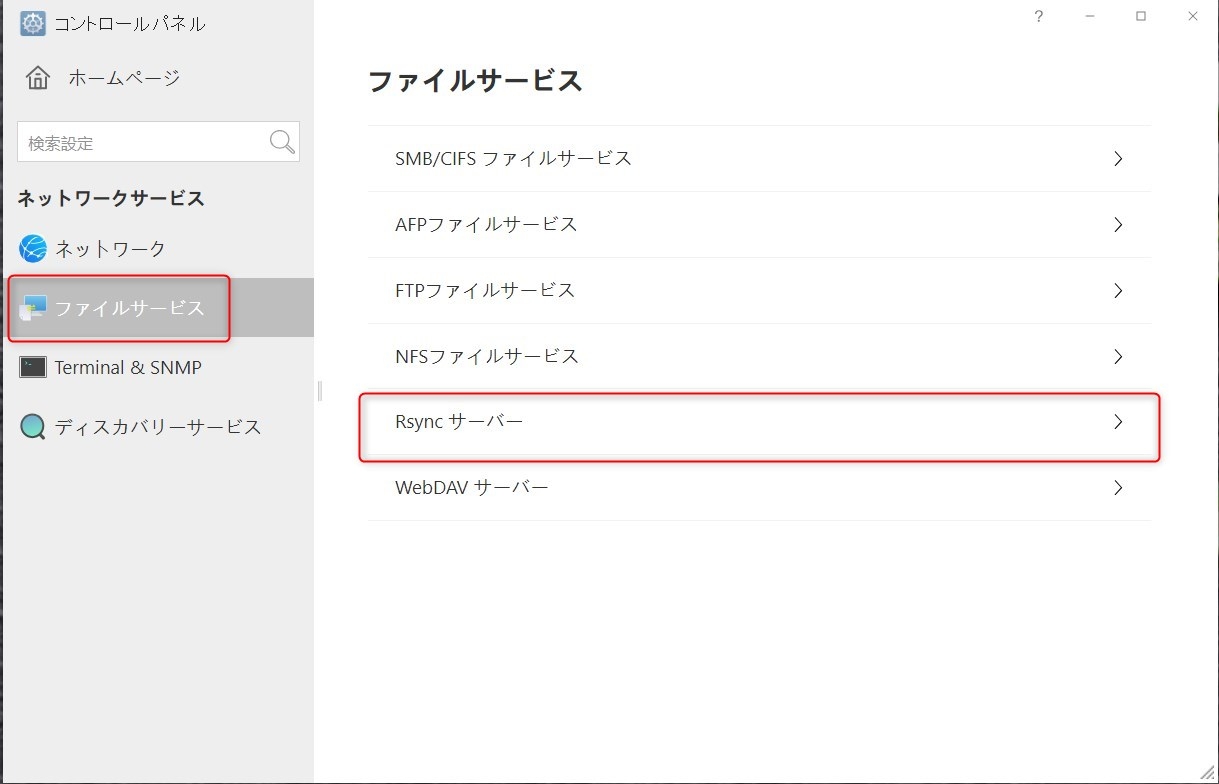The height and width of the screenshot is (784, 1219).
Task: Expand the AFP file service chevron
Action: [1118, 225]
